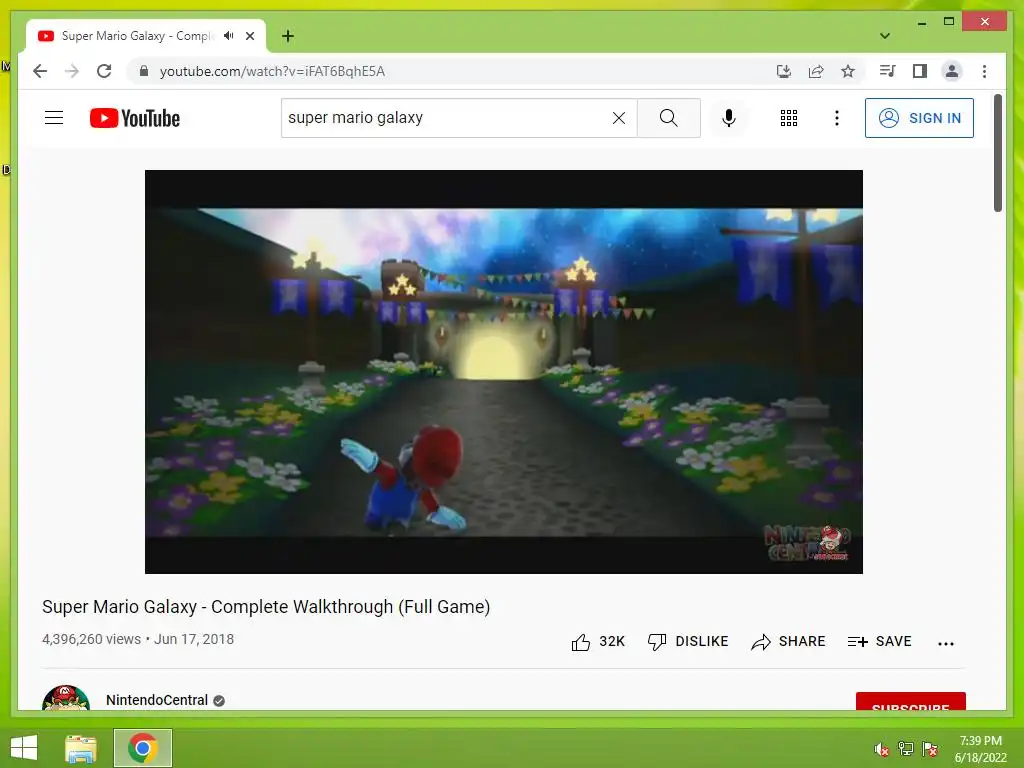Go back in Chrome

coord(40,71)
